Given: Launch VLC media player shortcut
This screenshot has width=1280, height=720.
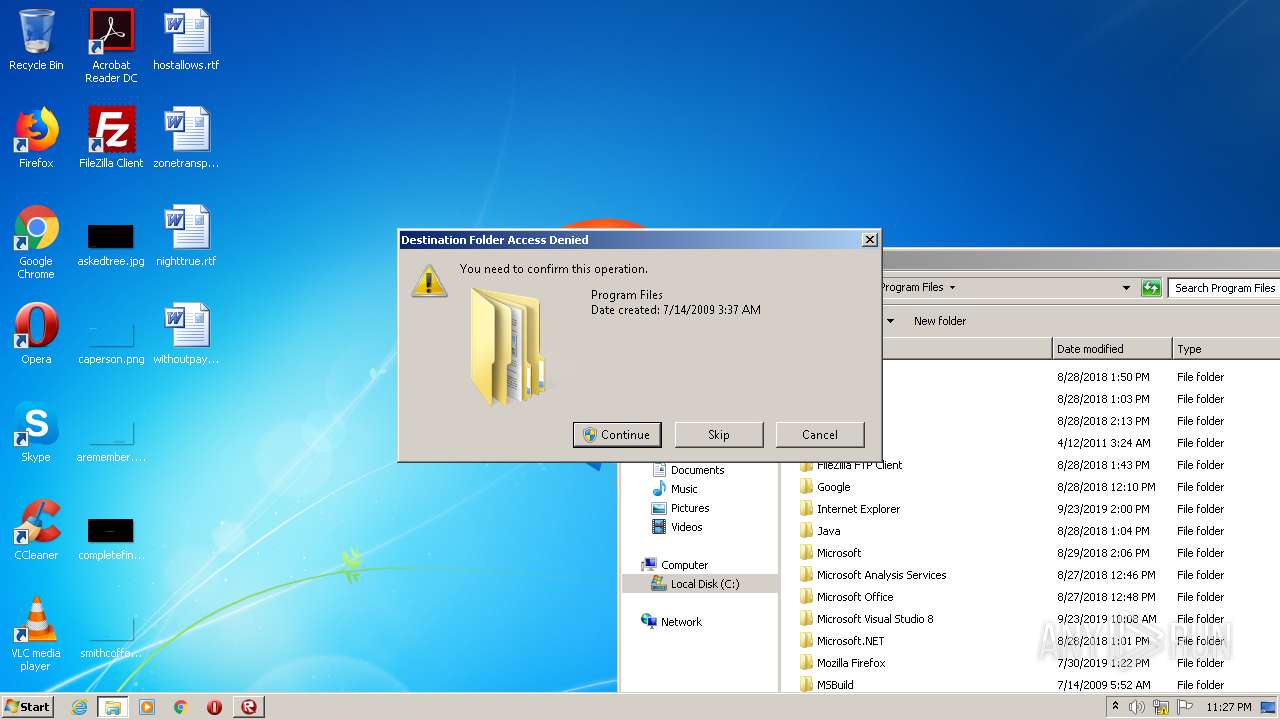Looking at the screenshot, I should click(x=36, y=635).
